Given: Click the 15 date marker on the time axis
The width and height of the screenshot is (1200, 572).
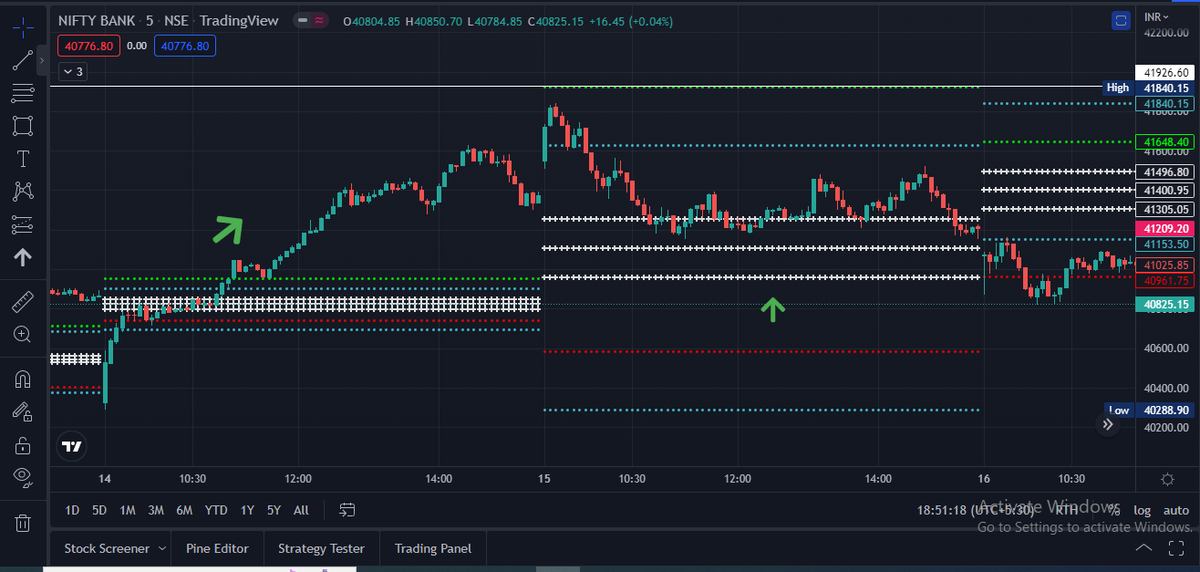Looking at the screenshot, I should click(544, 479).
